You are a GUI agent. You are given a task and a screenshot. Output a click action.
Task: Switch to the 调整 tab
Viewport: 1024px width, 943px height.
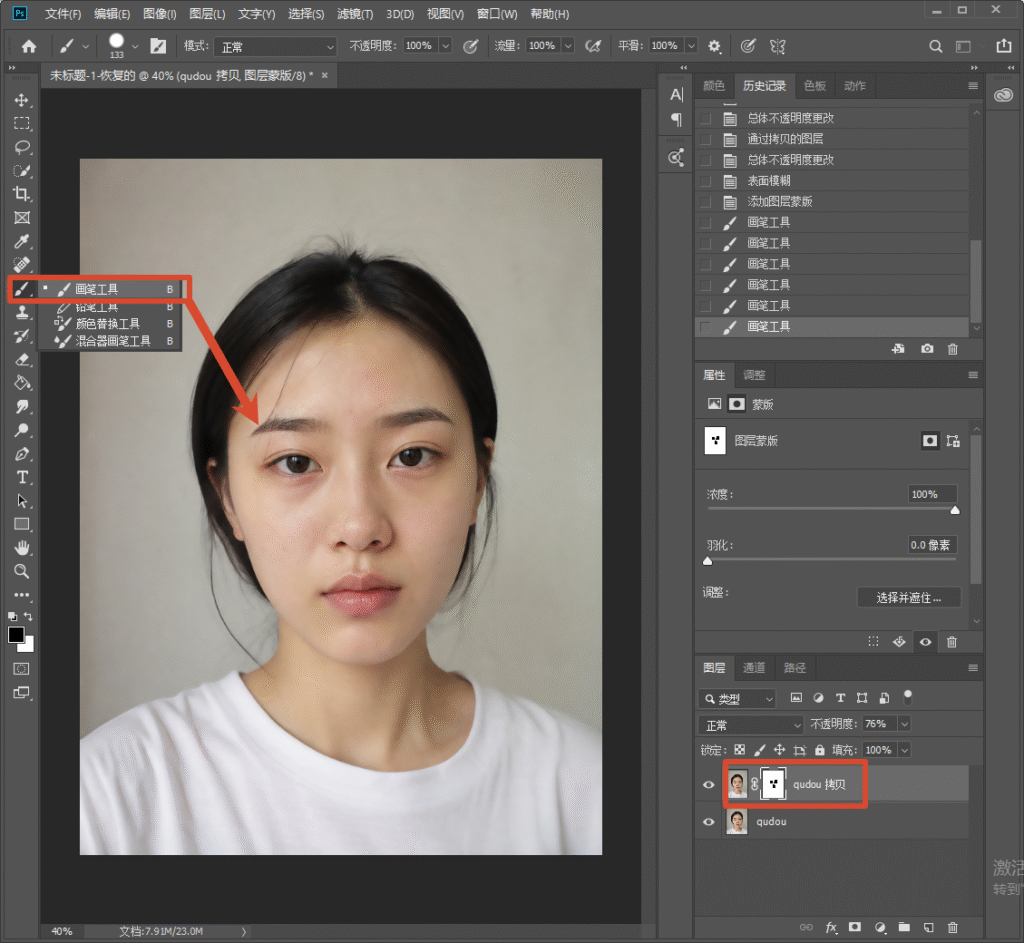tap(754, 375)
